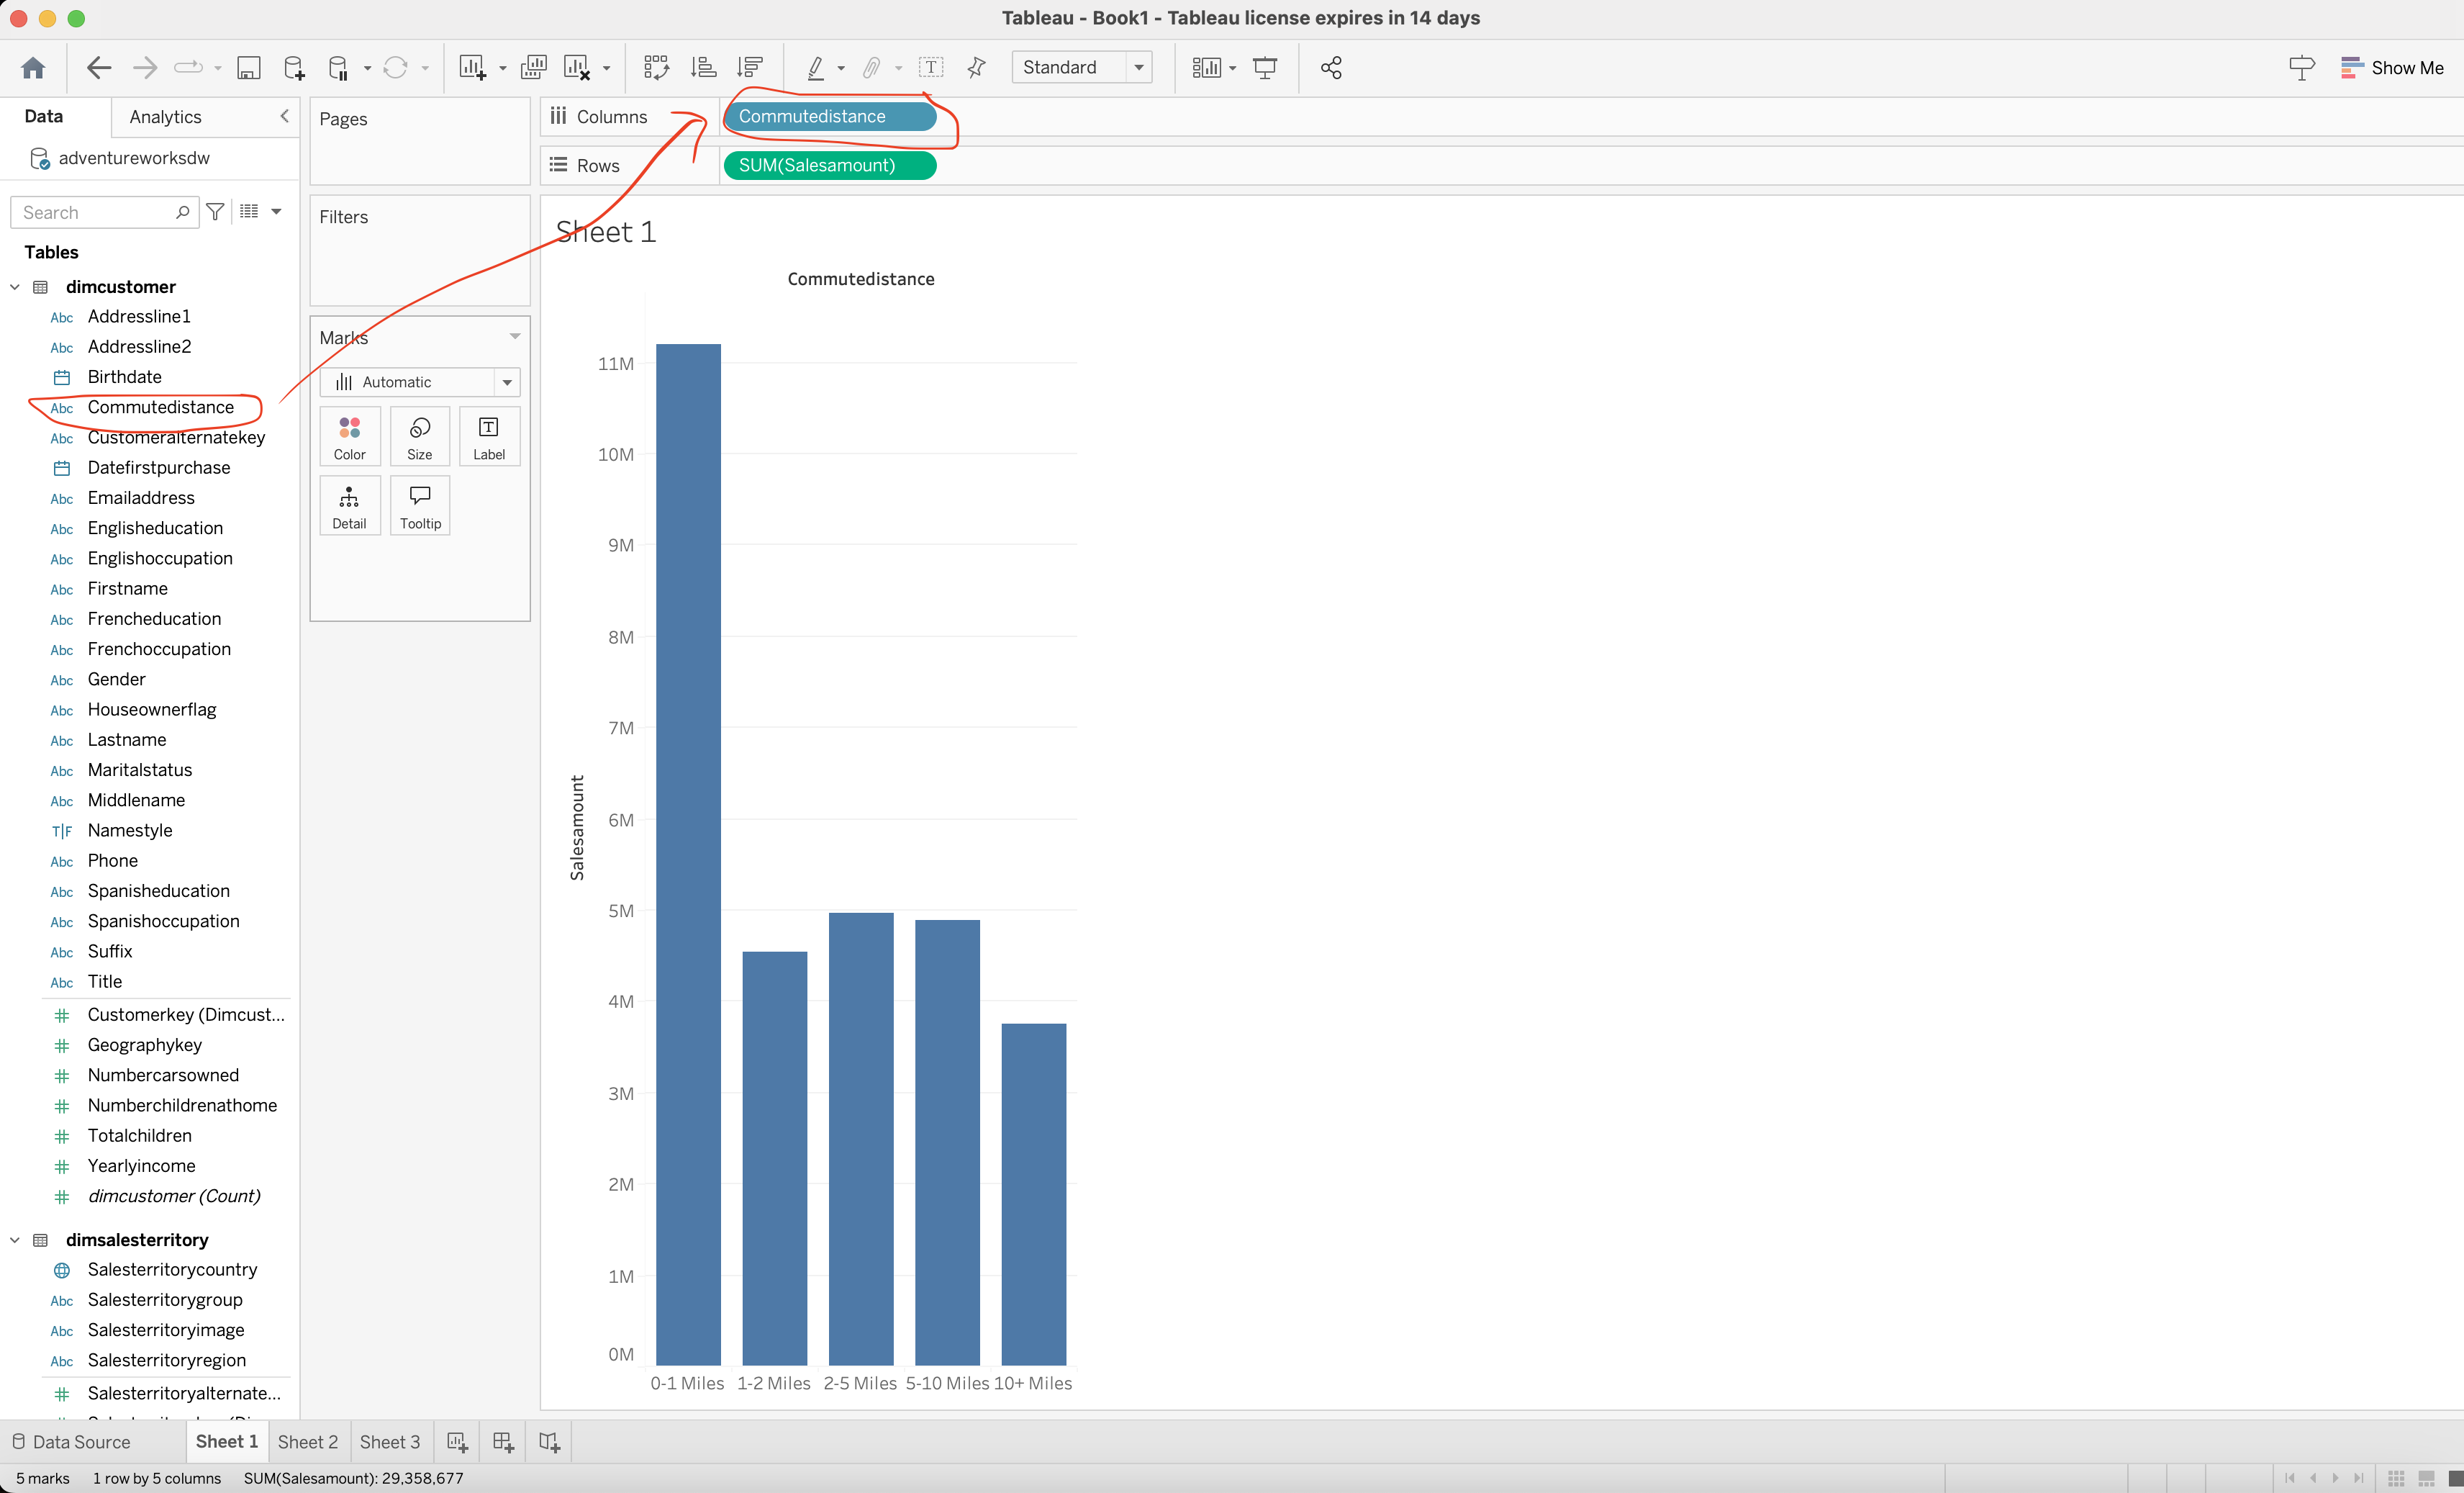Add a new dashboard from bottom bar
The height and width of the screenshot is (1493, 2464).
pyautogui.click(x=503, y=1441)
